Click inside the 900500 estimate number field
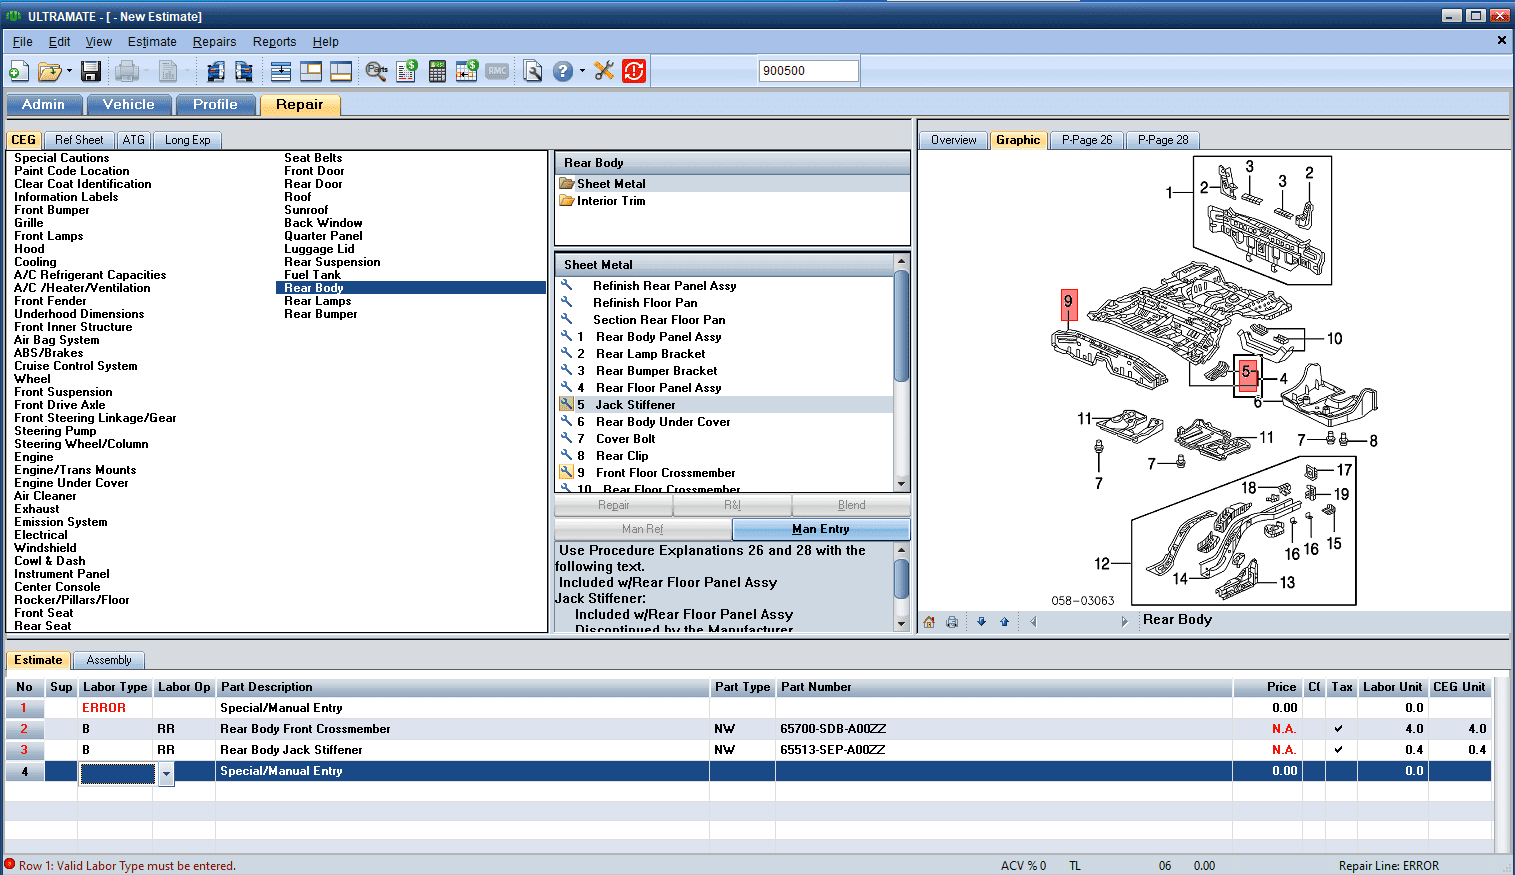This screenshot has height=875, width=1515. [x=808, y=70]
